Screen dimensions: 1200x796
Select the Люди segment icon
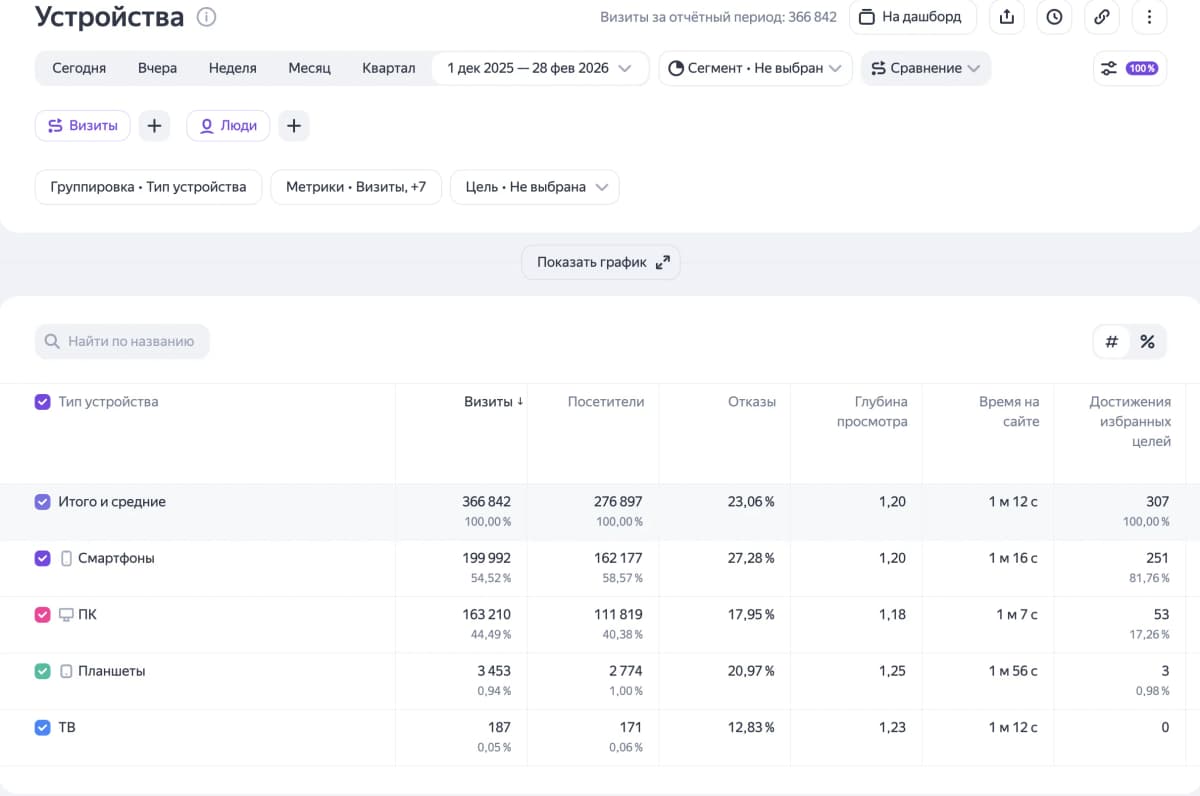point(206,125)
